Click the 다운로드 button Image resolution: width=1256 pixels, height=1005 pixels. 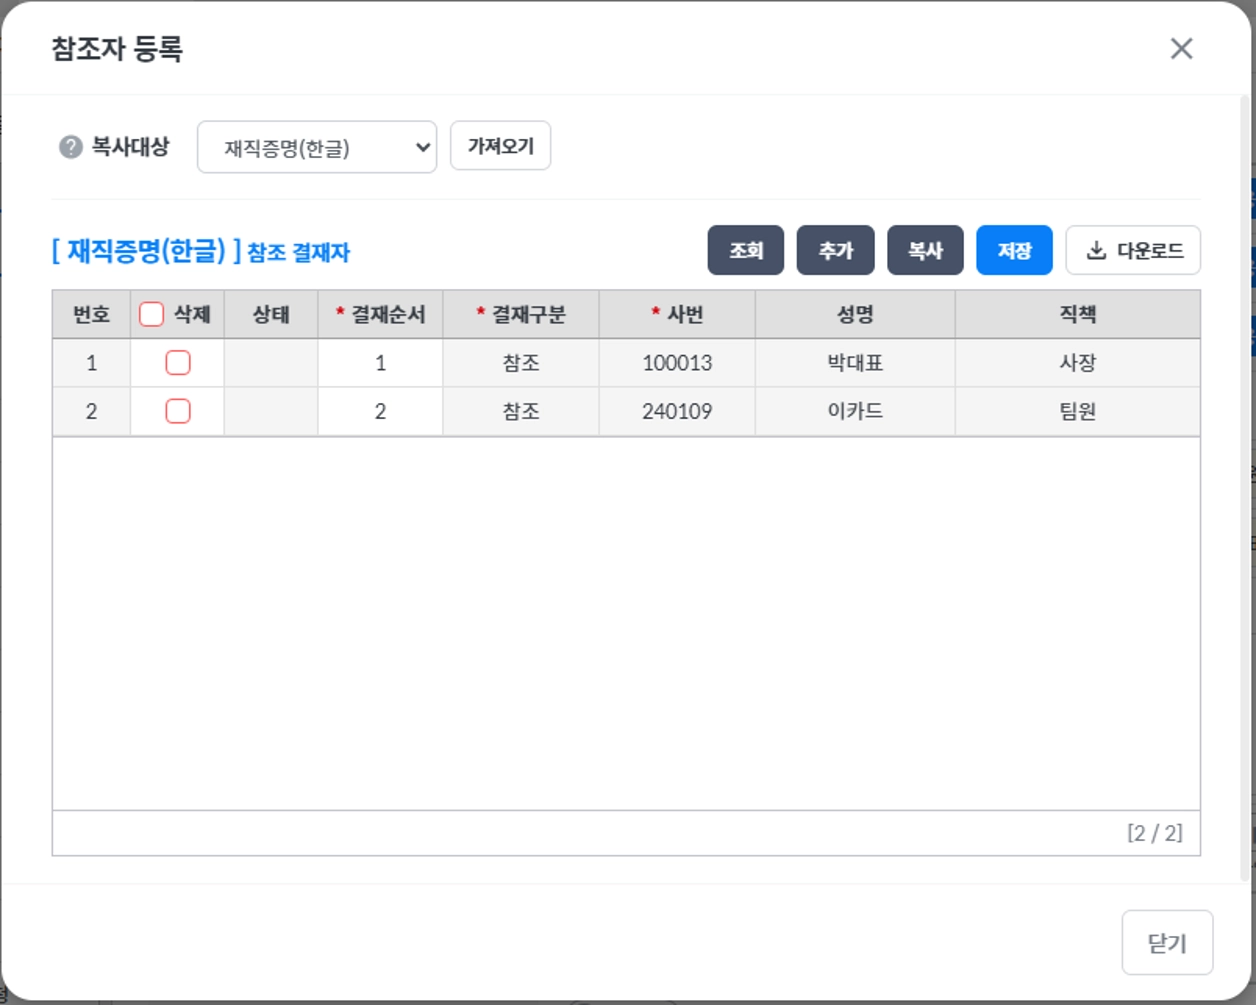[x=1133, y=250]
